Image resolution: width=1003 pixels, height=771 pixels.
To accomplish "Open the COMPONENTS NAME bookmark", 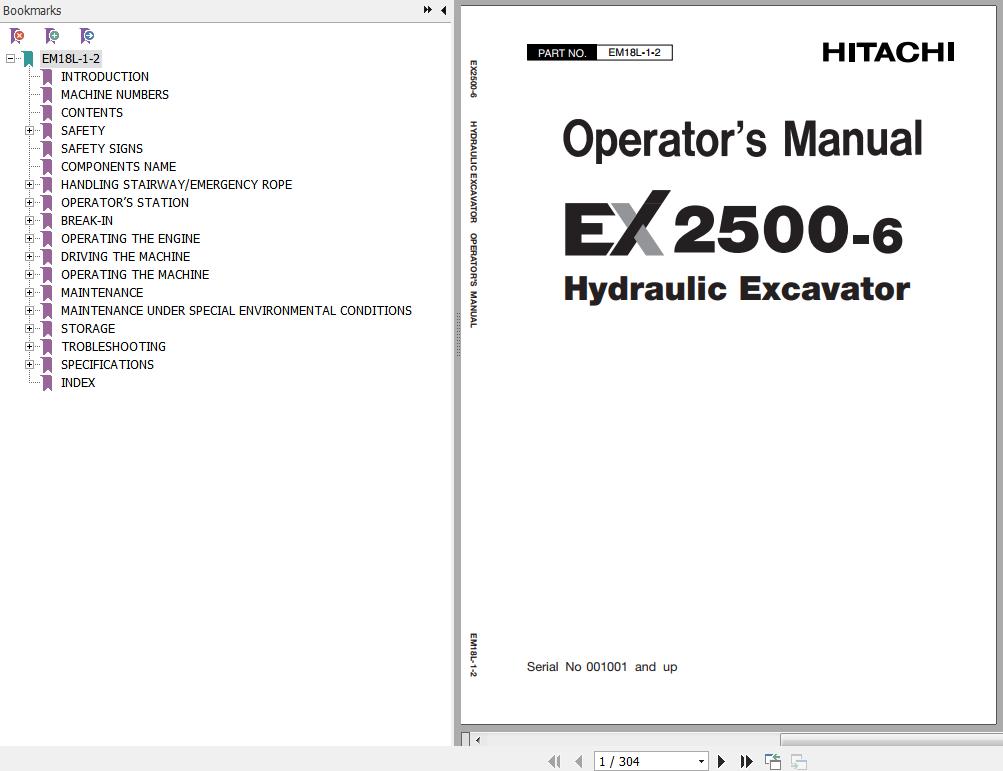I will pyautogui.click(x=118, y=166).
